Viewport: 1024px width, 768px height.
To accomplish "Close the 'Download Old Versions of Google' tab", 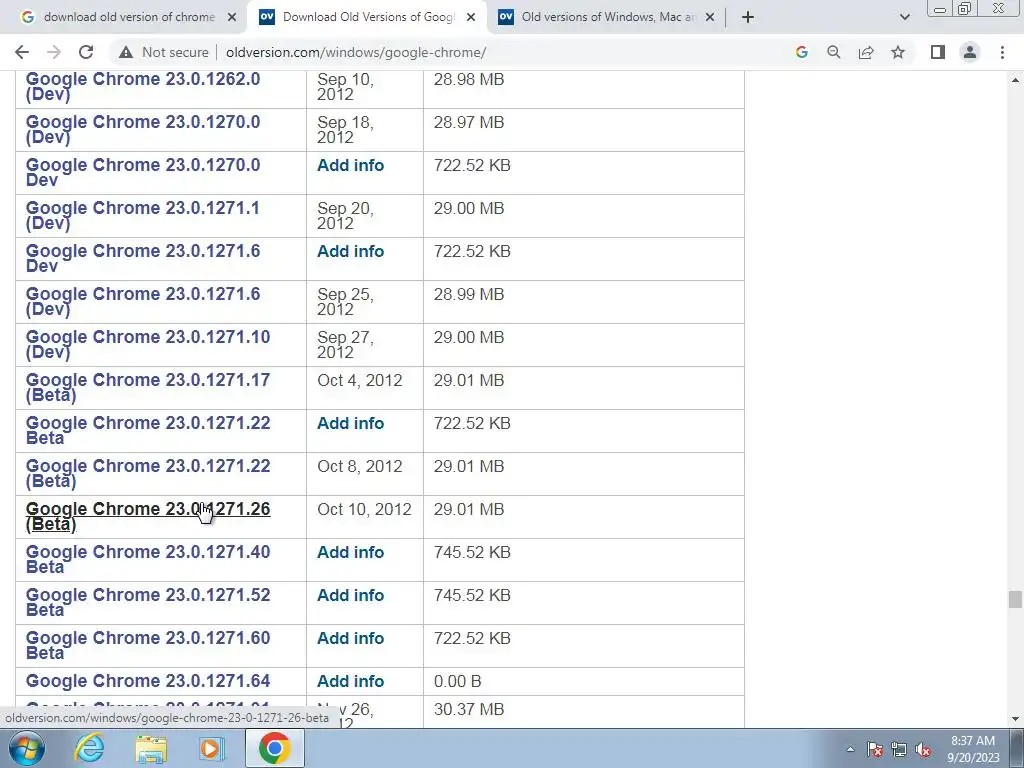I will (471, 17).
